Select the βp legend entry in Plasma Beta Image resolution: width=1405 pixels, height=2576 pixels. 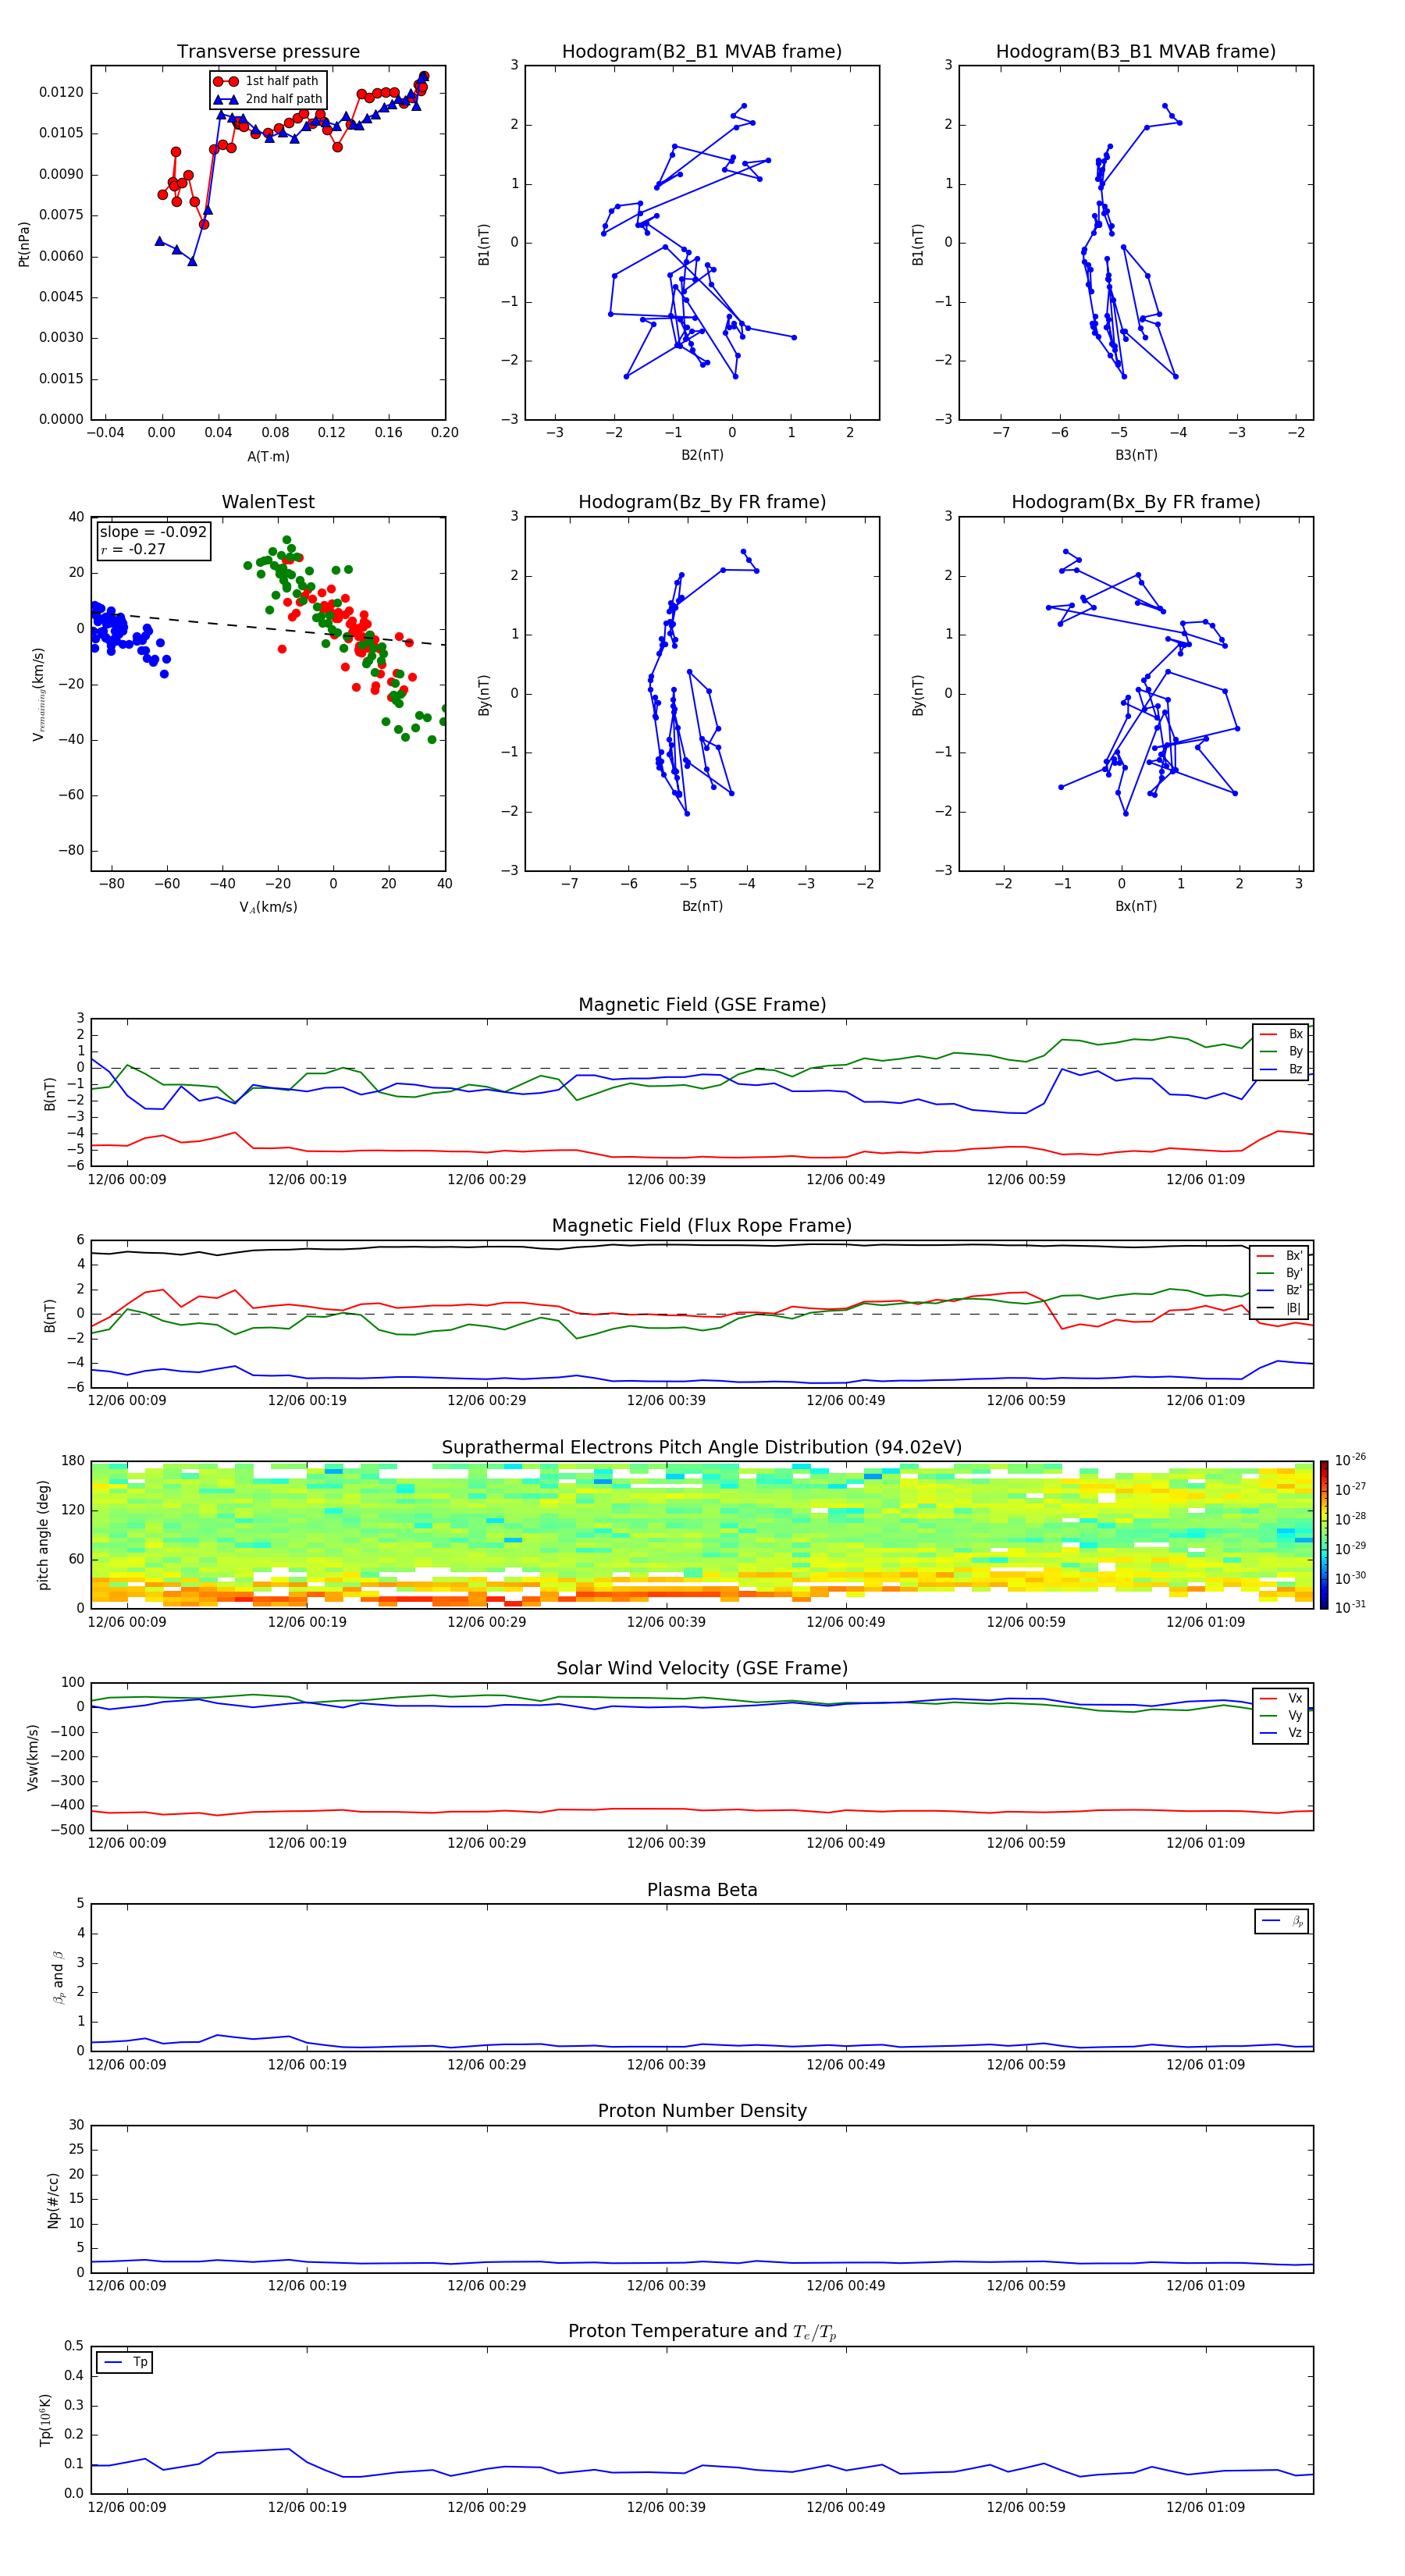coord(1282,1921)
